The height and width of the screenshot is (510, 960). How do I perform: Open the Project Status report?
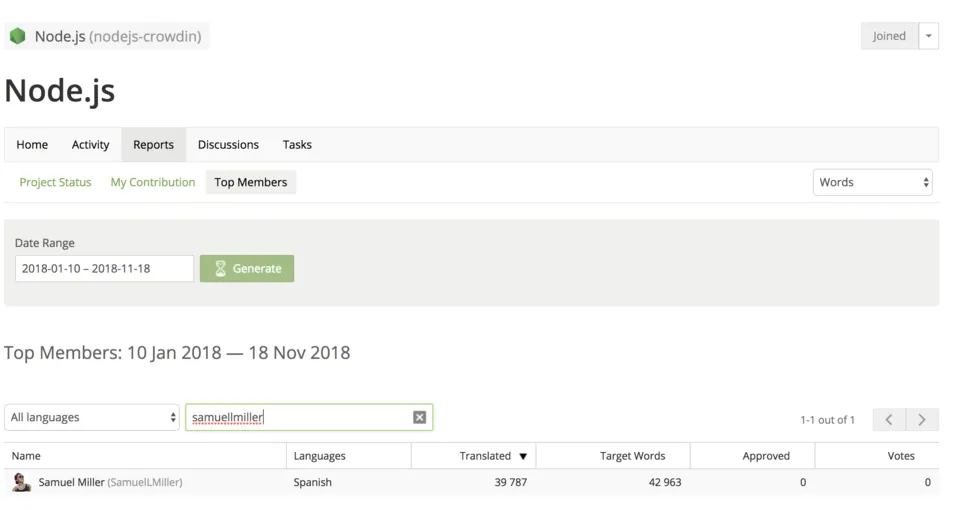[x=55, y=182]
